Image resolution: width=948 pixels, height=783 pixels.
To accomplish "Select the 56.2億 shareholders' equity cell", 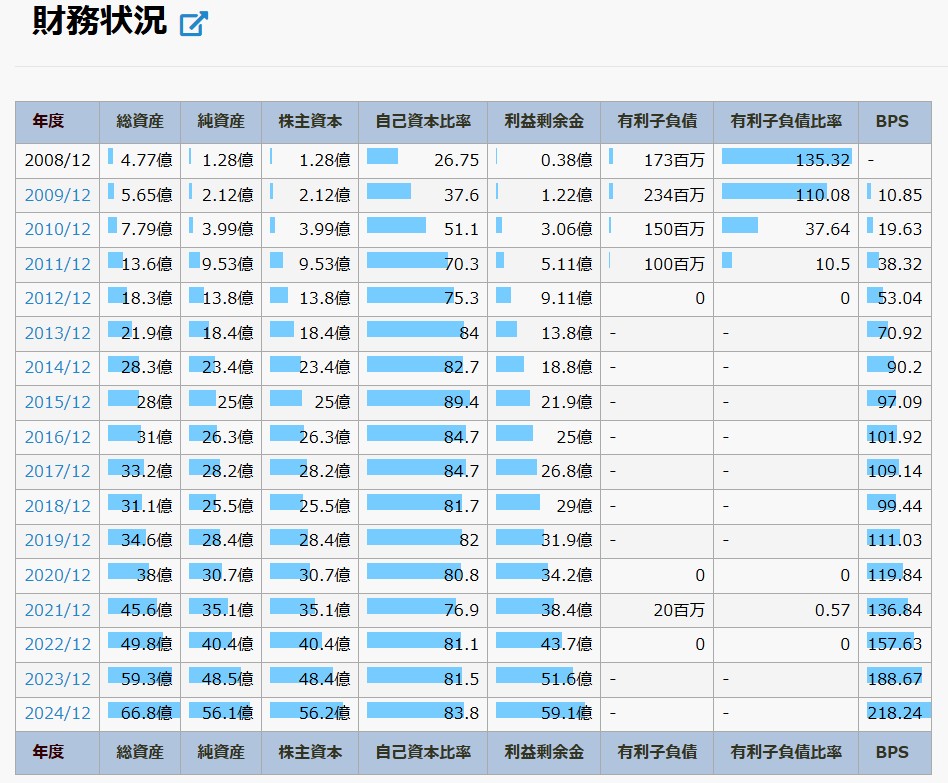I will point(310,713).
